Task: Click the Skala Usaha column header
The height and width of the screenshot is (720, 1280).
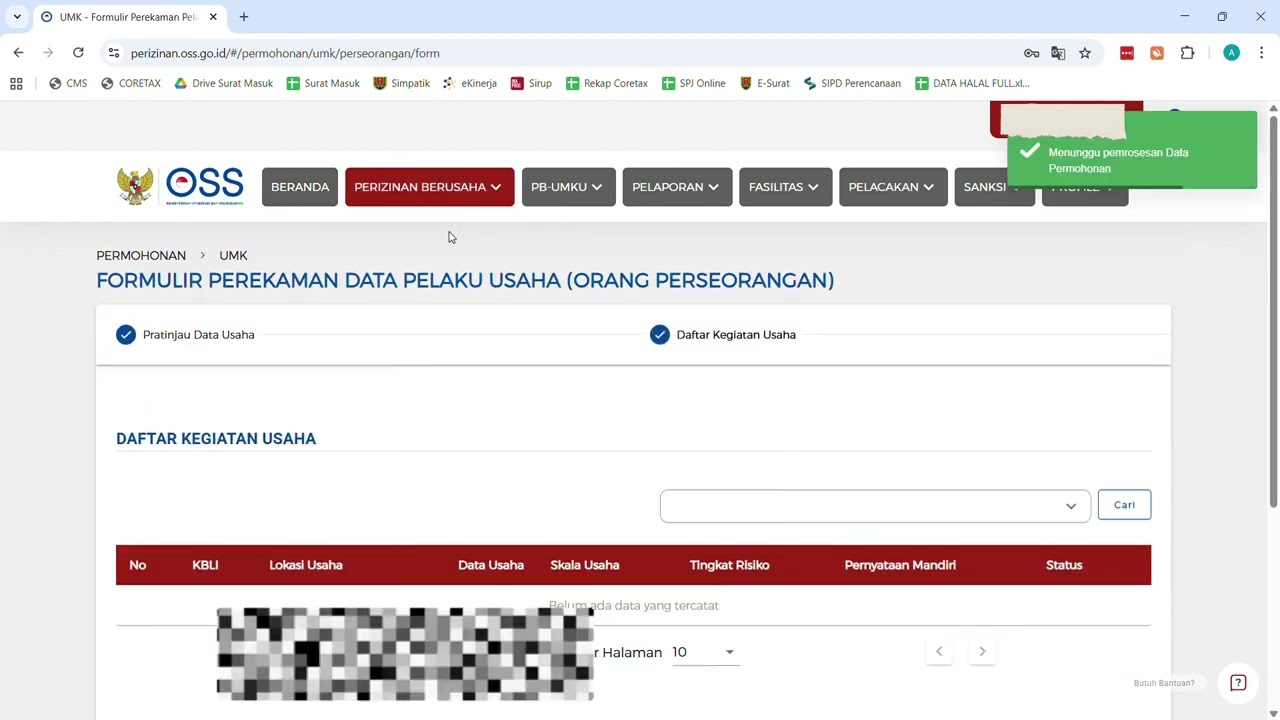Action: point(585,565)
